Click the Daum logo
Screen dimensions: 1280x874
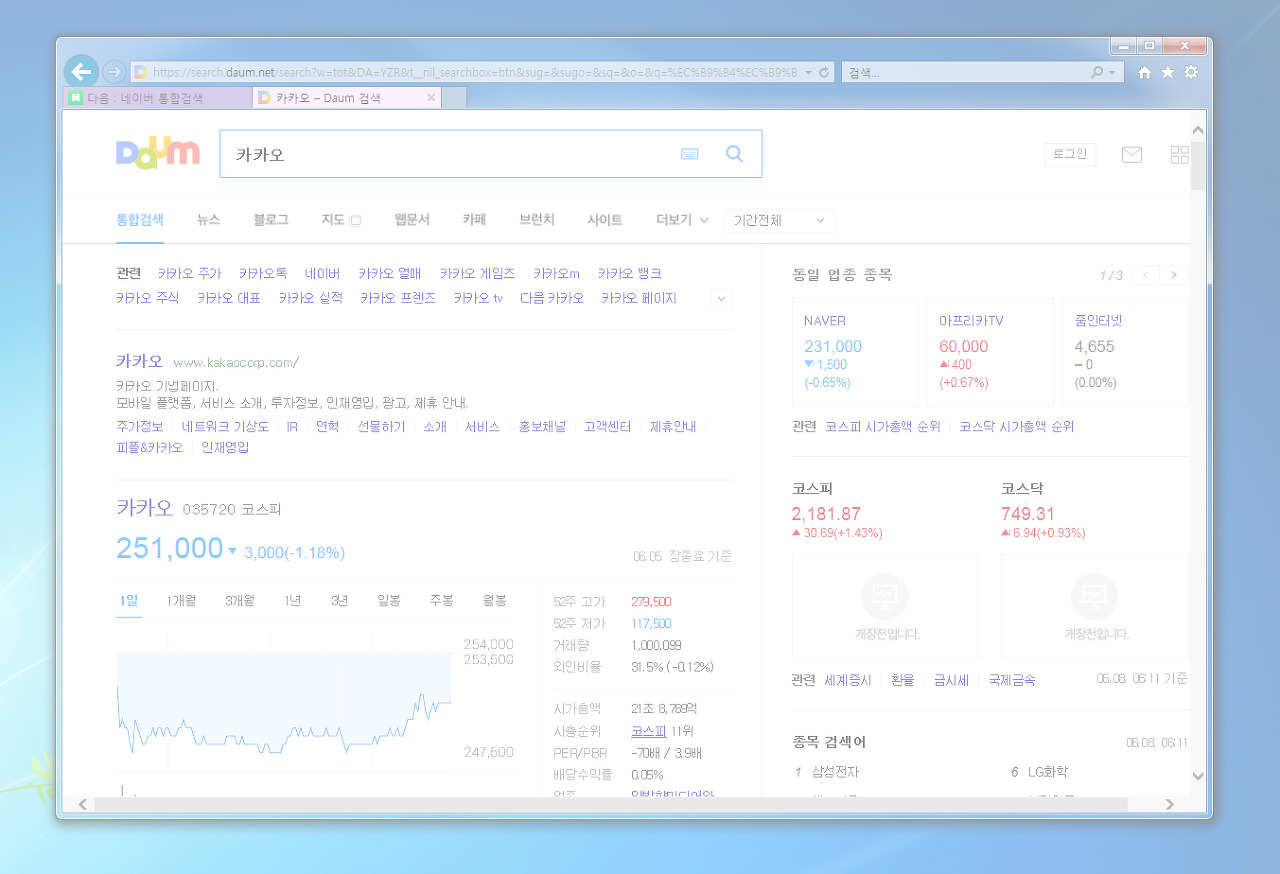click(158, 152)
